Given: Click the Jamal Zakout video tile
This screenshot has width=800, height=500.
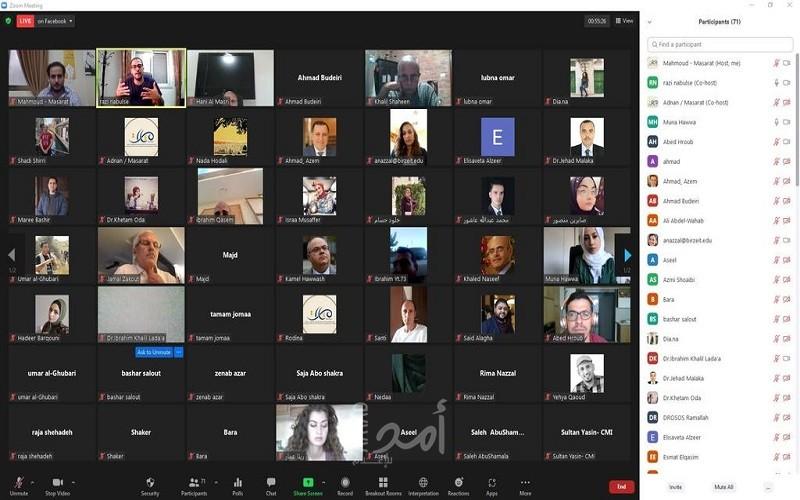Looking at the screenshot, I should tap(141, 255).
